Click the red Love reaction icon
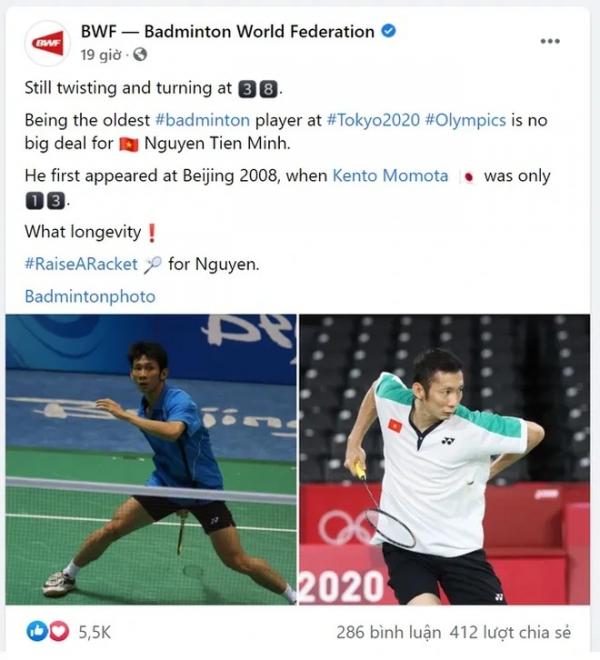Viewport: 600px width, 660px height. point(59,631)
